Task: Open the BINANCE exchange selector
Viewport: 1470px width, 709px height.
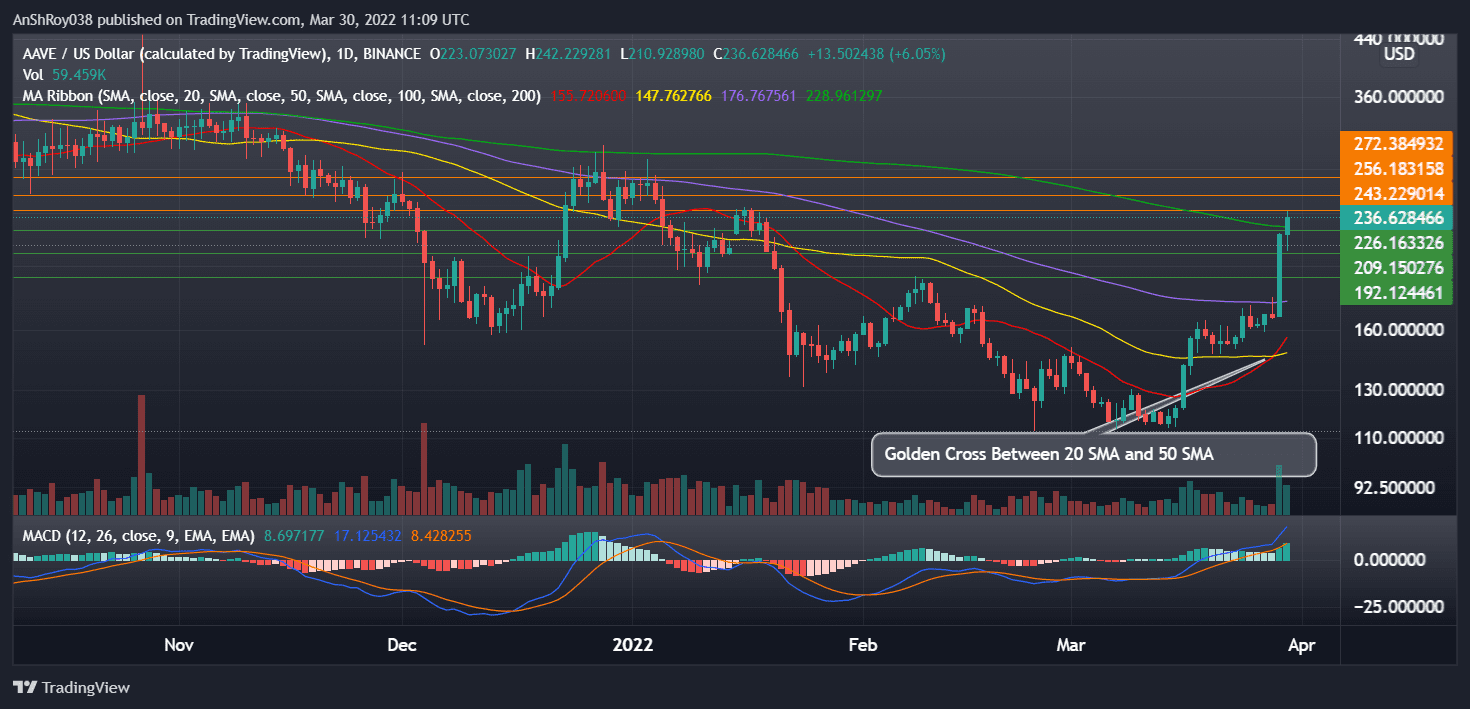Action: pos(389,55)
